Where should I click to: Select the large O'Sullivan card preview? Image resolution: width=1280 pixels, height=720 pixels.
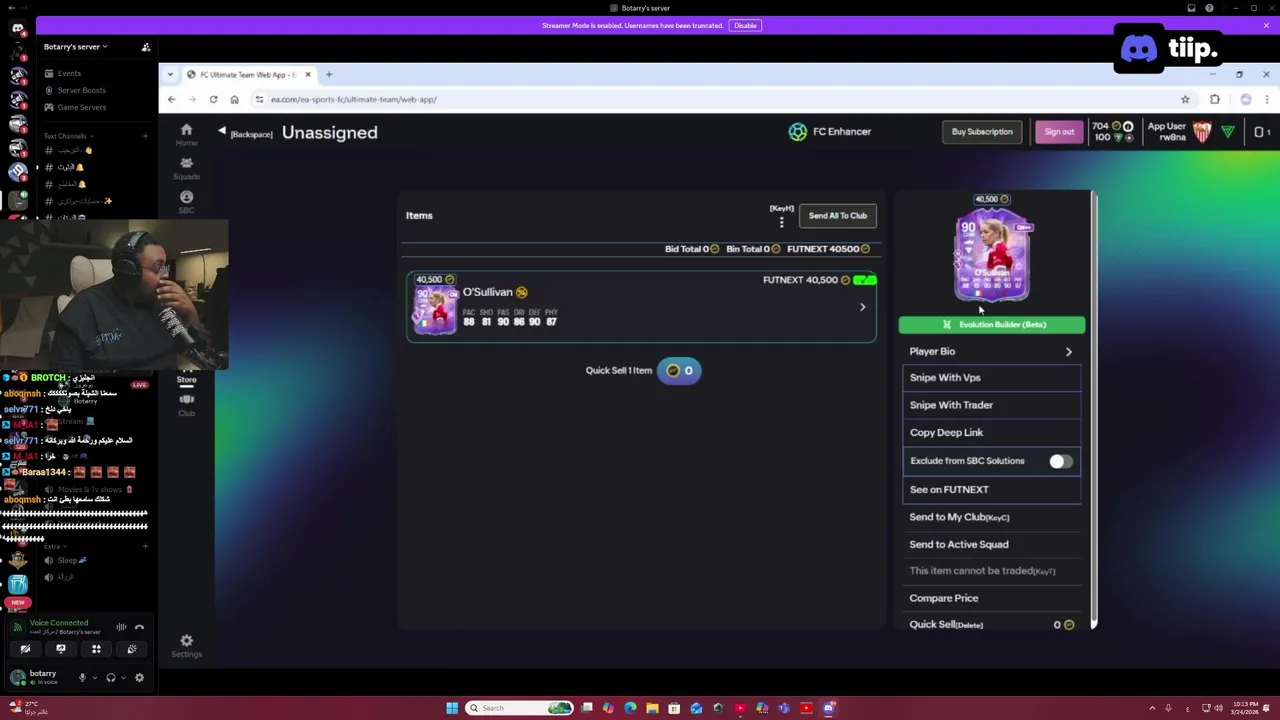[x=991, y=255]
